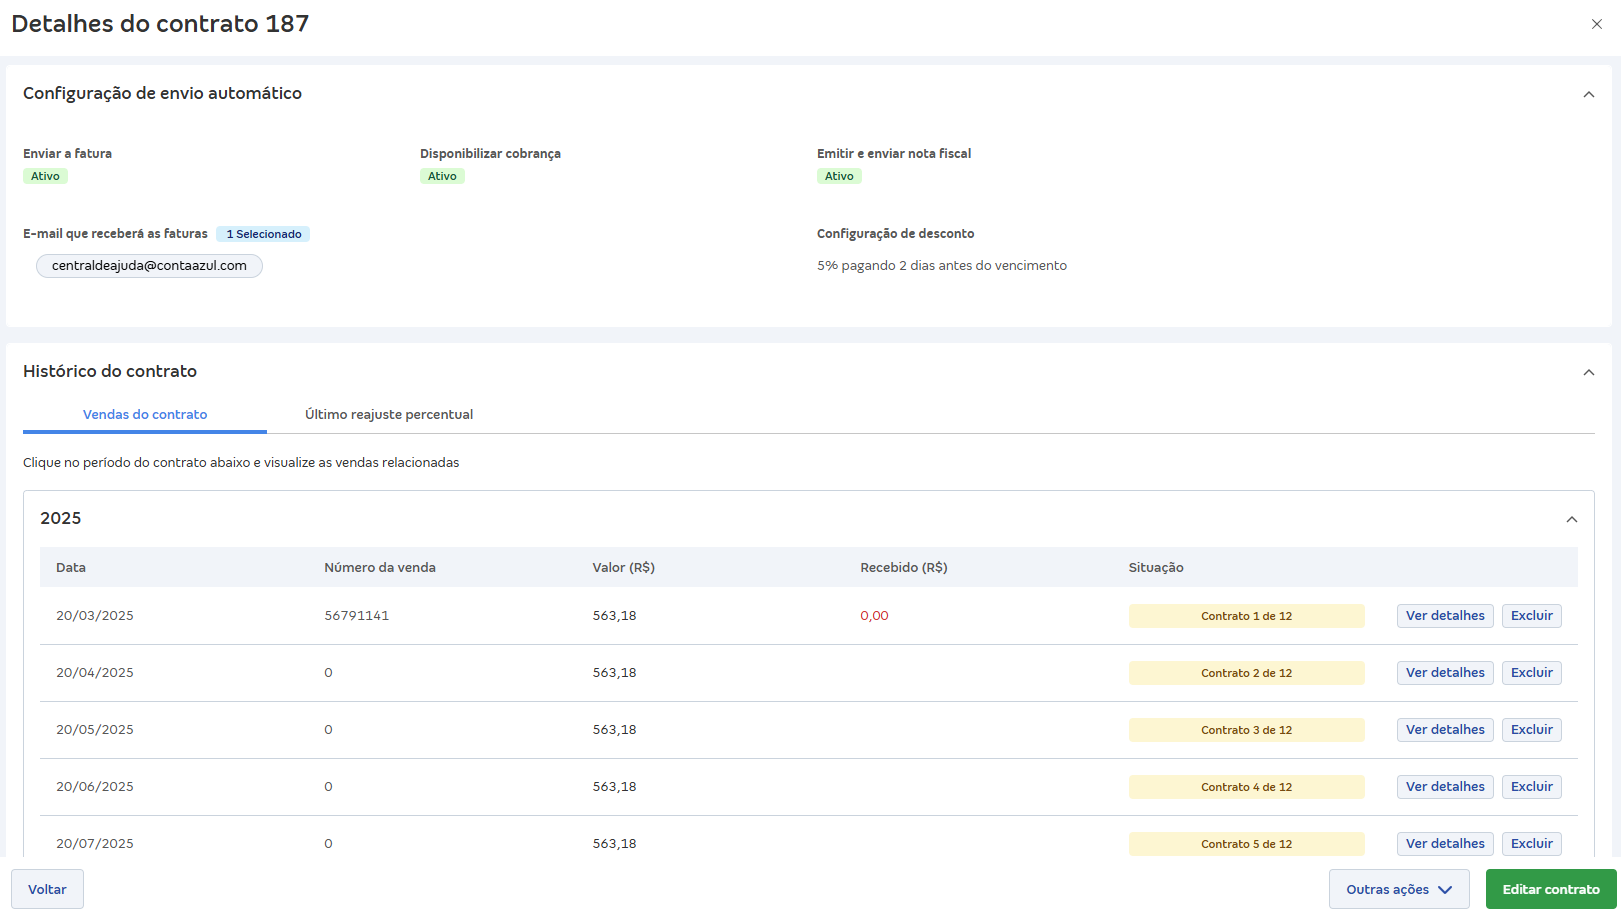Open Último reajuste percentual tab
The height and width of the screenshot is (915, 1621).
389,414
